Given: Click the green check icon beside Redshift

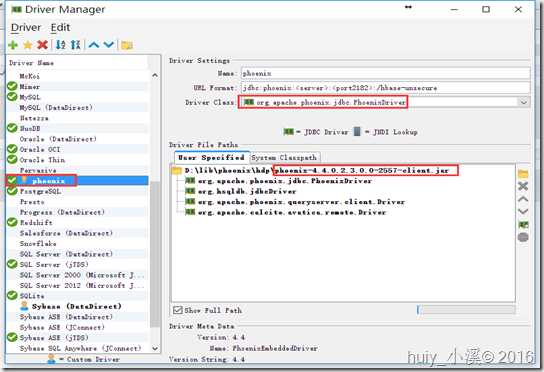Looking at the screenshot, I should (x=12, y=222).
